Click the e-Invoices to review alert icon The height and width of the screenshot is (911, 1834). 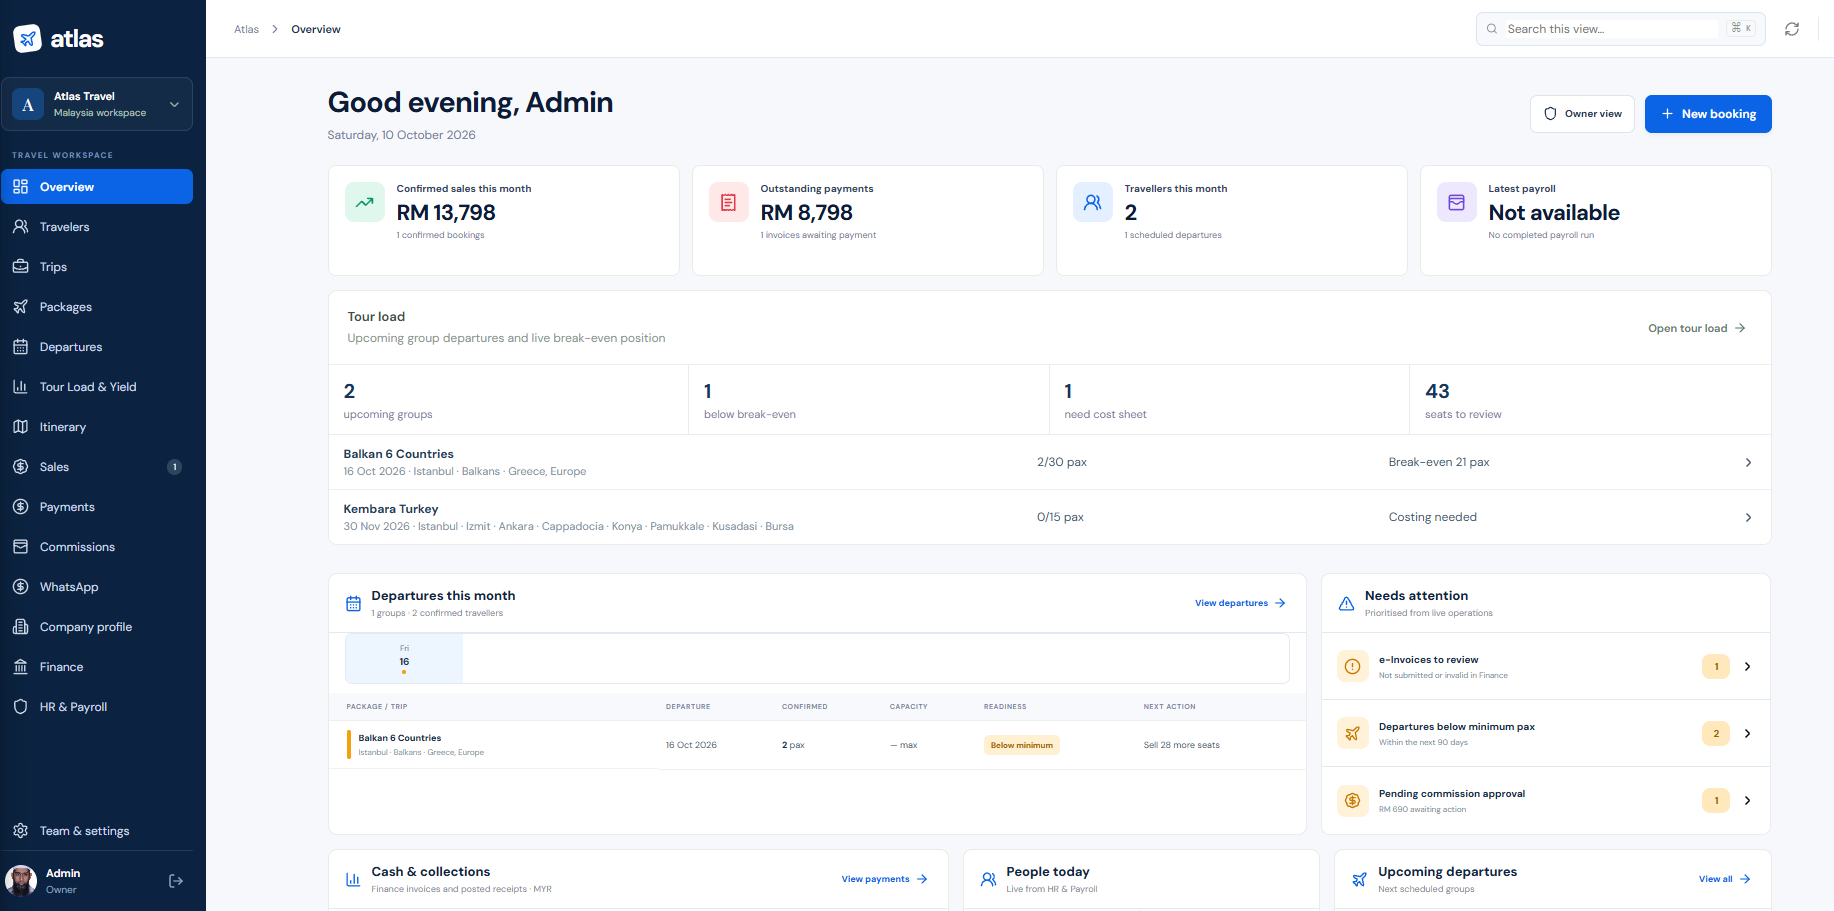click(x=1353, y=666)
